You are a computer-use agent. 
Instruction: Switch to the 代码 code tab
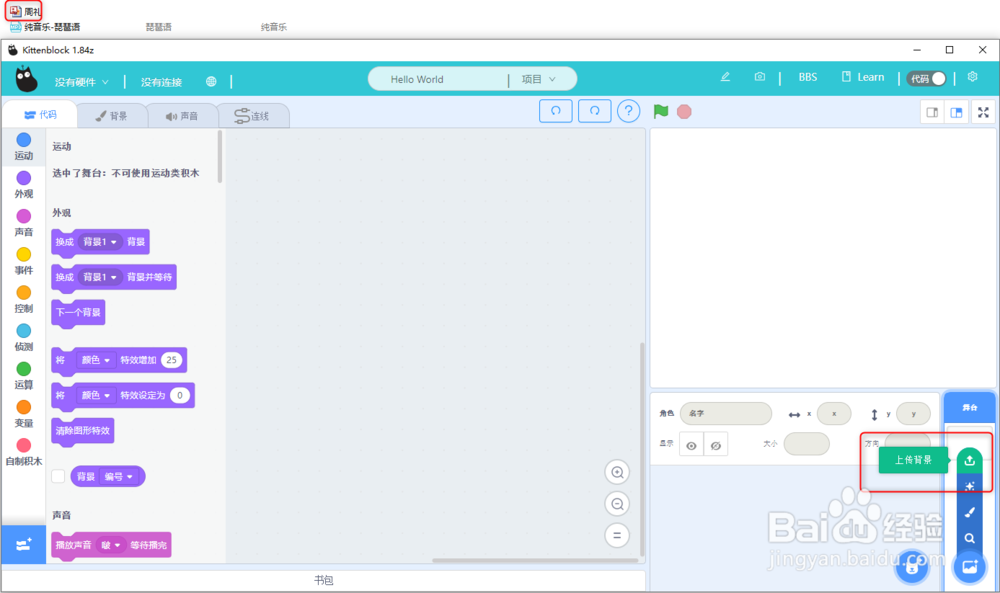tap(40, 115)
